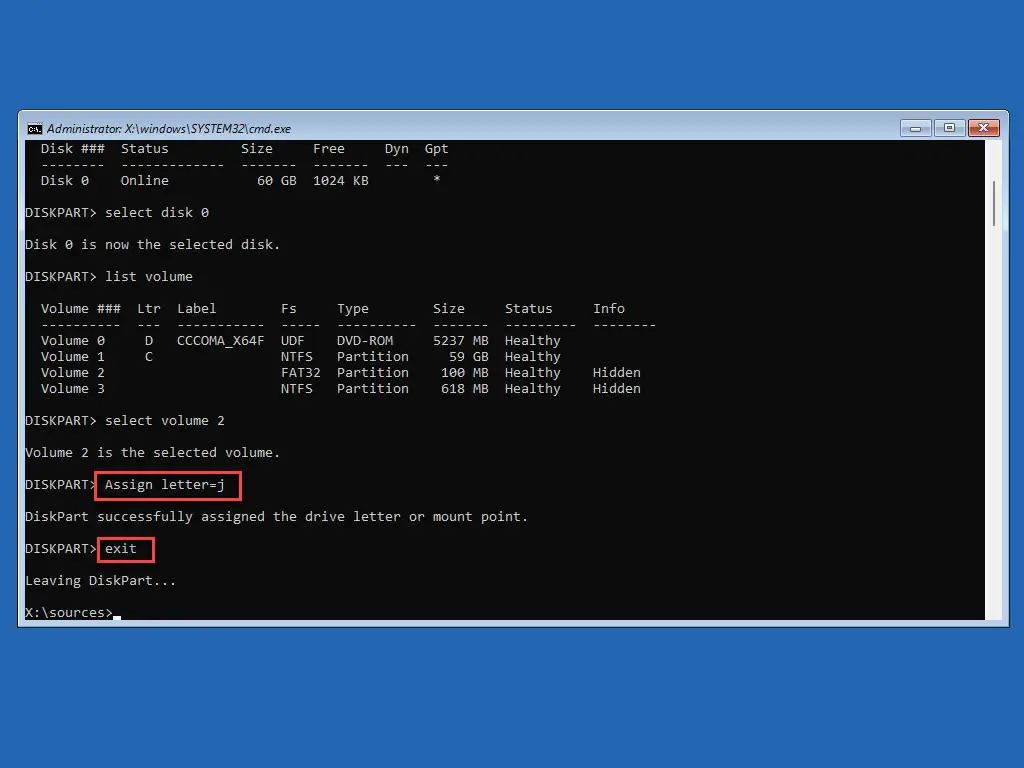Select the highlighted Assign letter=j command

(x=167, y=485)
